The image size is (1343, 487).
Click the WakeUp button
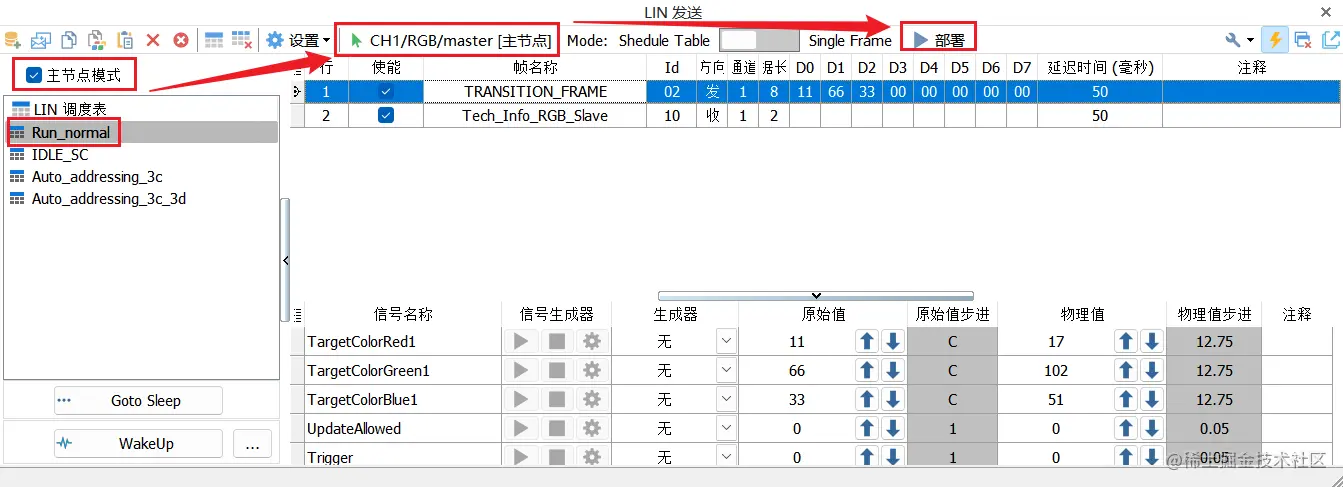pyautogui.click(x=138, y=443)
